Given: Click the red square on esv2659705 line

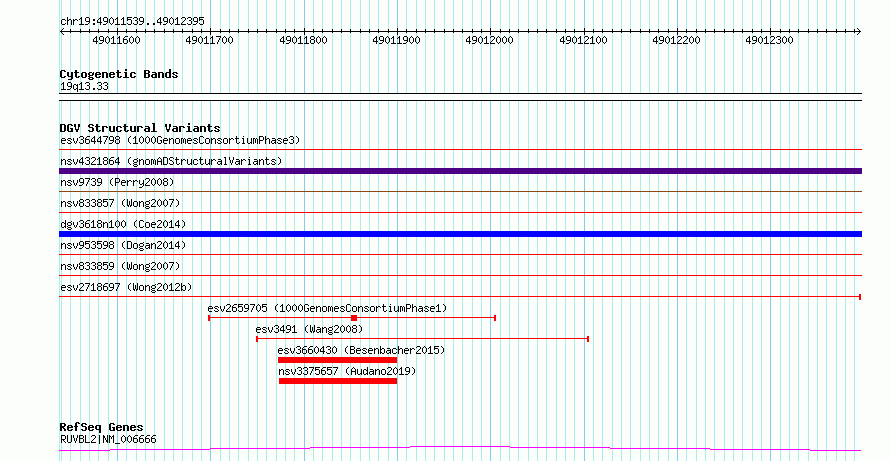Looking at the screenshot, I should pos(354,318).
